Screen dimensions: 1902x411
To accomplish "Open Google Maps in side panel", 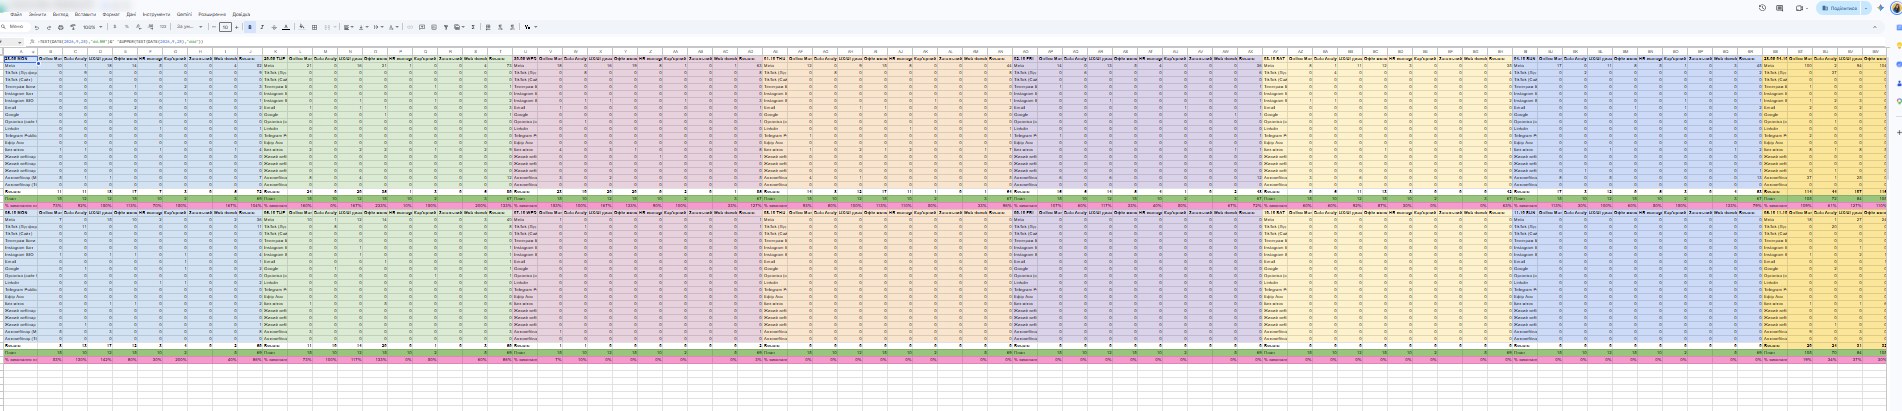I will point(1899,101).
